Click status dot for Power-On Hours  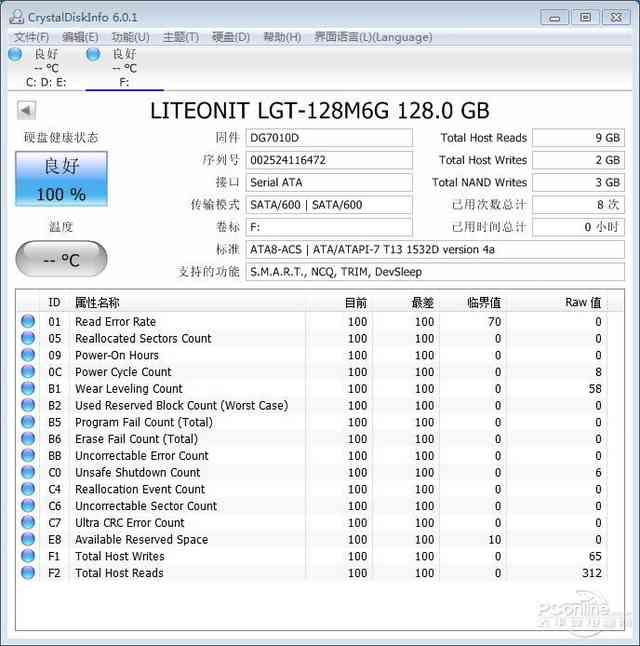pos(28,355)
